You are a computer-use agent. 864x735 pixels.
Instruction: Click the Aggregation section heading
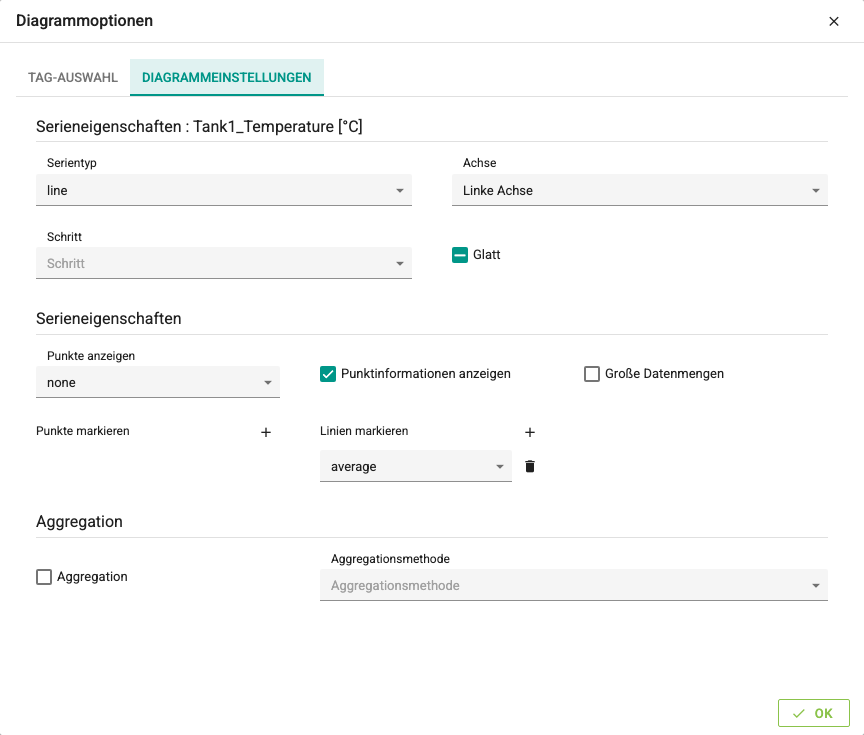click(x=79, y=522)
